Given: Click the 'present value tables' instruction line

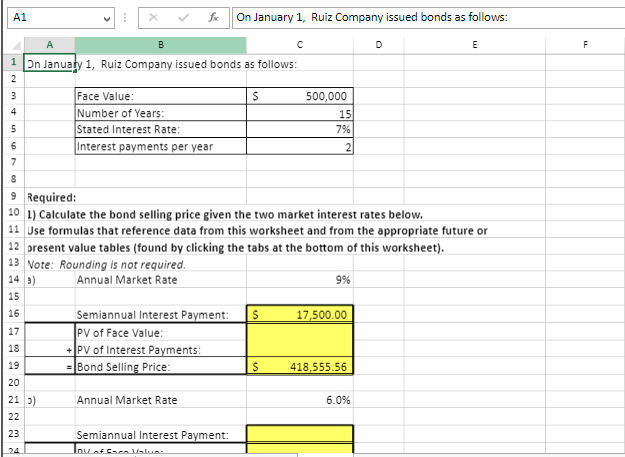Looking at the screenshot, I should 235,248.
